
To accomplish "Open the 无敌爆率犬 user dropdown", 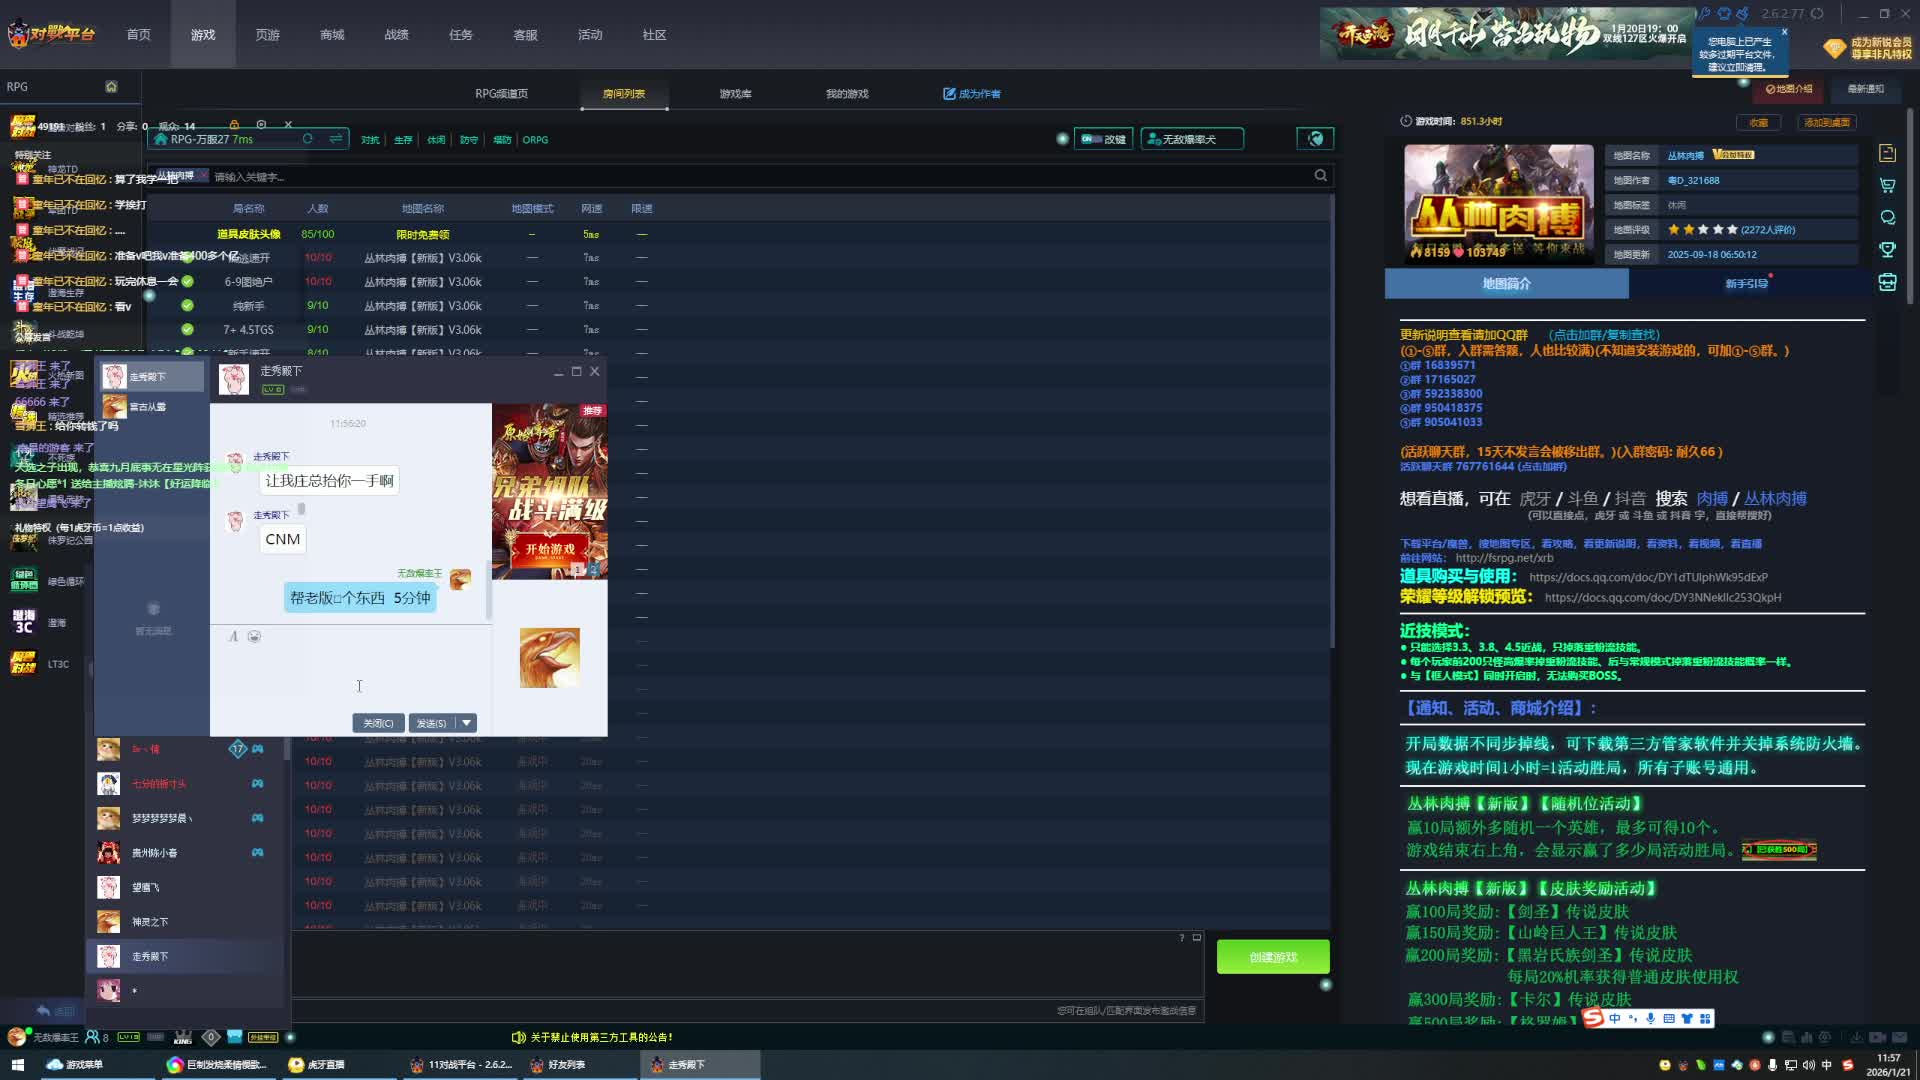I will (x=1191, y=139).
